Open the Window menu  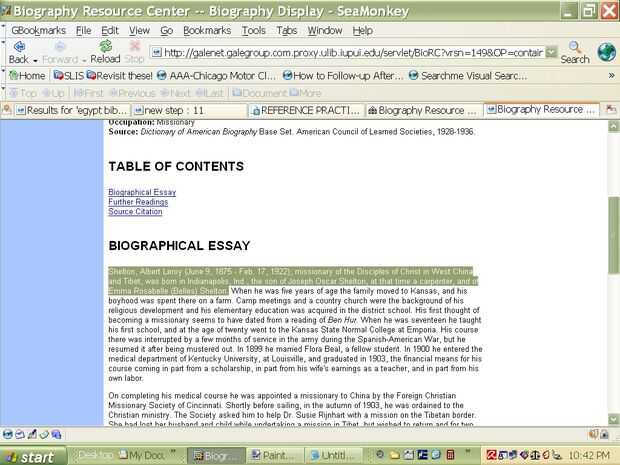[x=325, y=30]
